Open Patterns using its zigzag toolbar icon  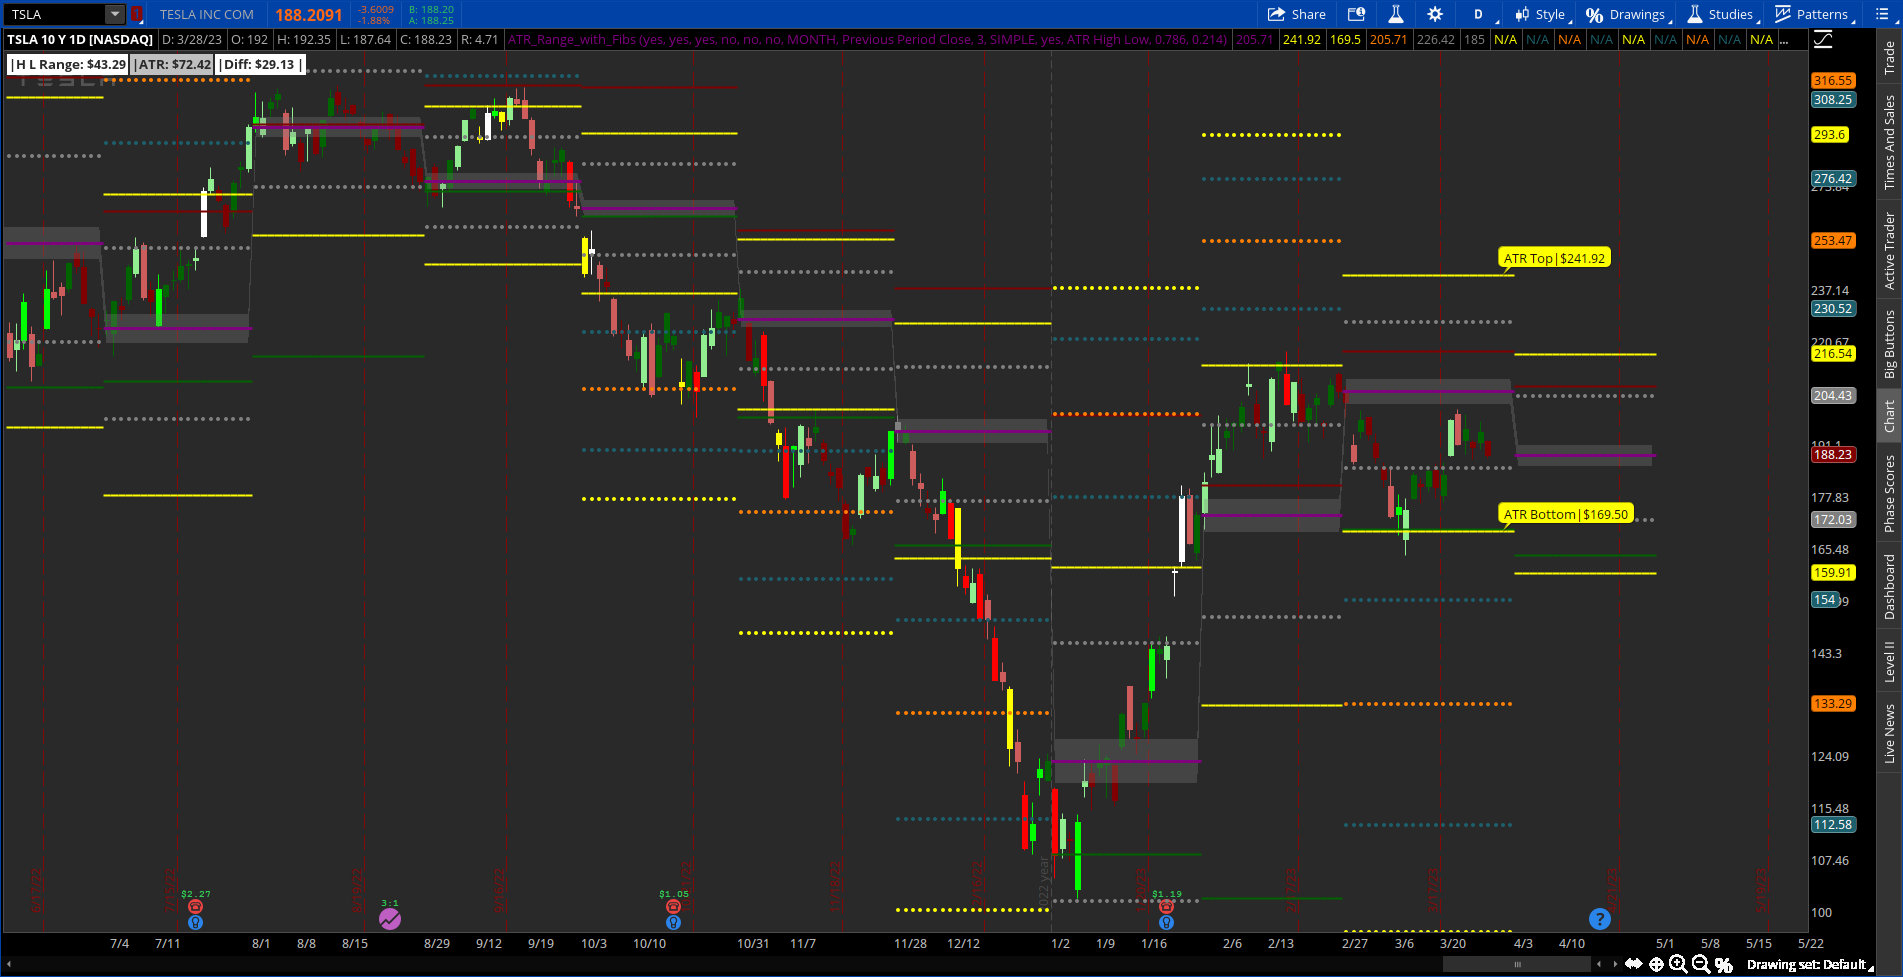coord(1783,13)
